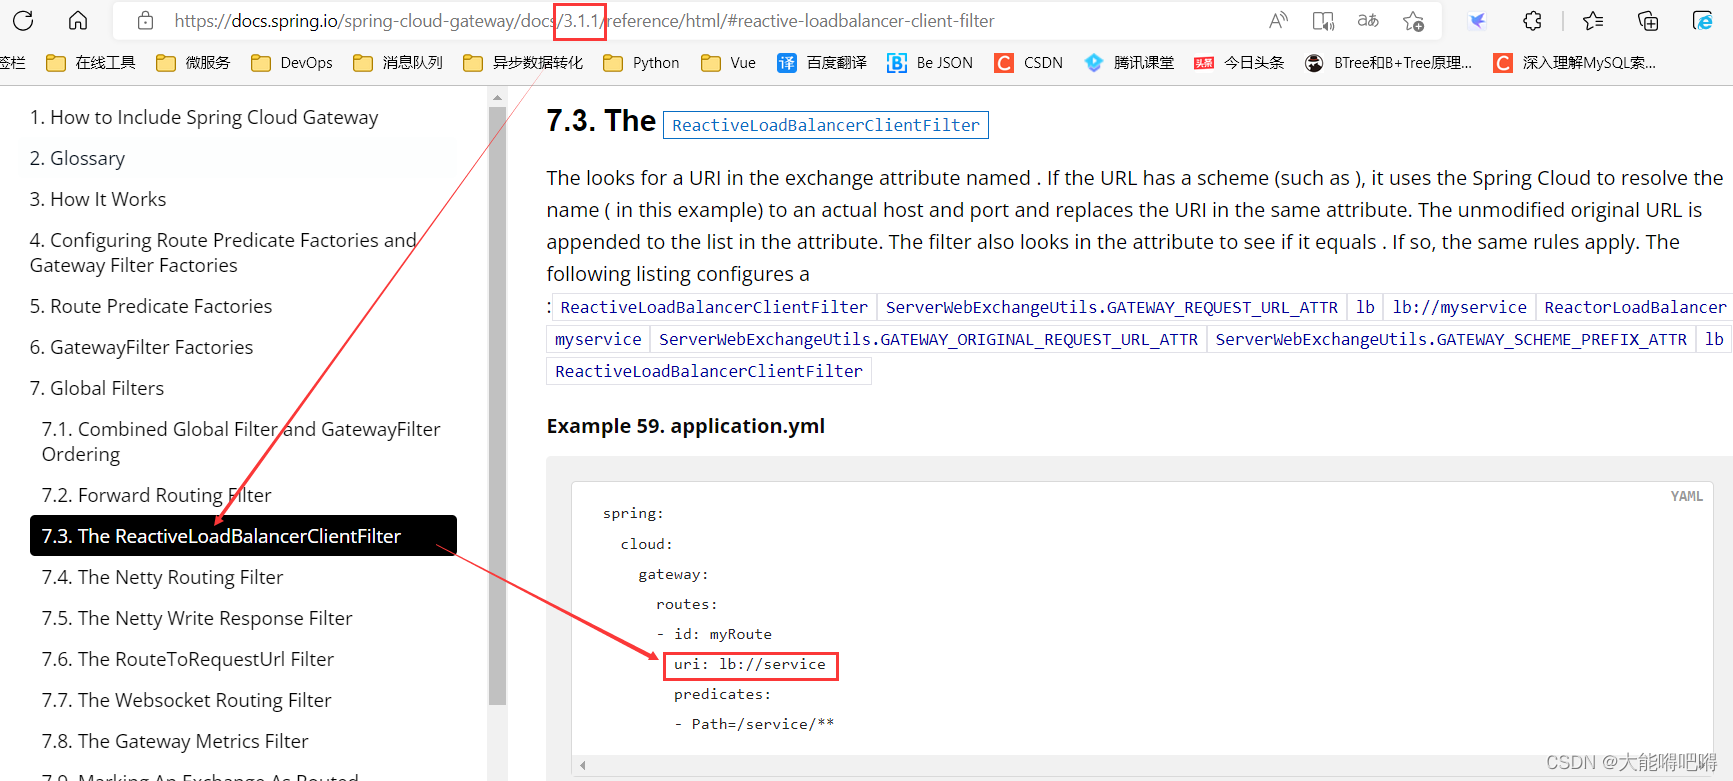Open The Gateway Metrics Filter entry
Viewport: 1733px width, 781px height.
tap(175, 741)
